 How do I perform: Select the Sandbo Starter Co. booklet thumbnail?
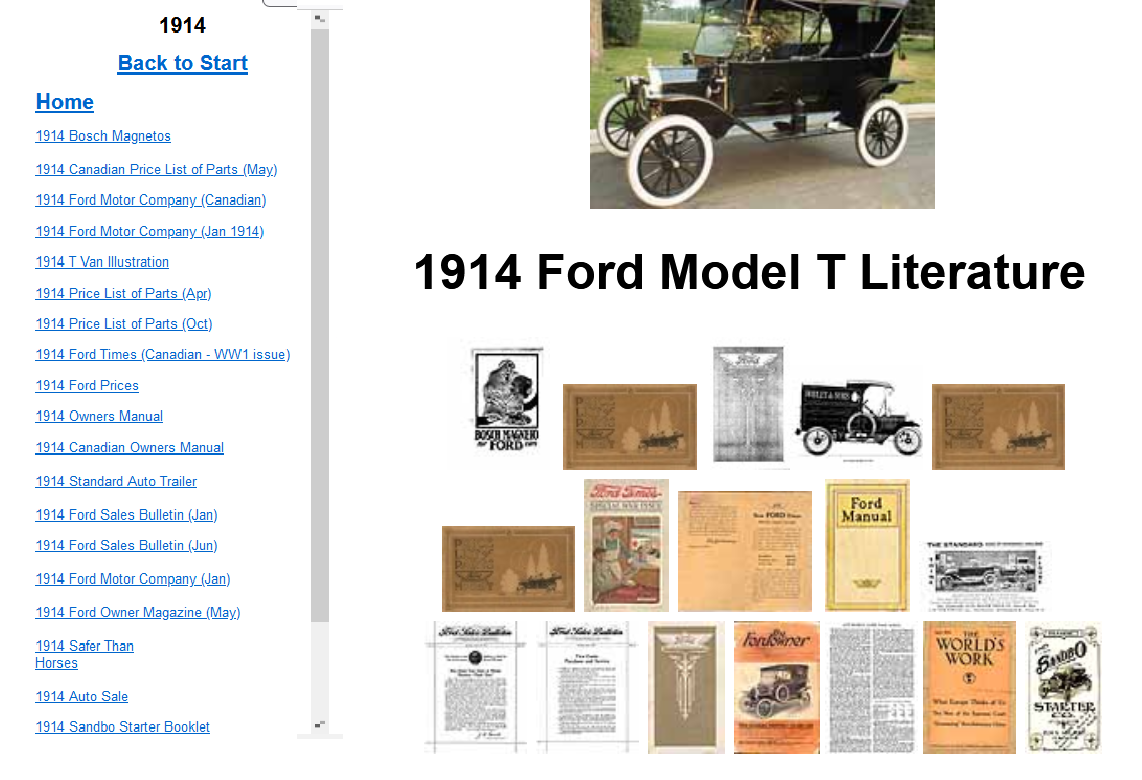click(1063, 687)
